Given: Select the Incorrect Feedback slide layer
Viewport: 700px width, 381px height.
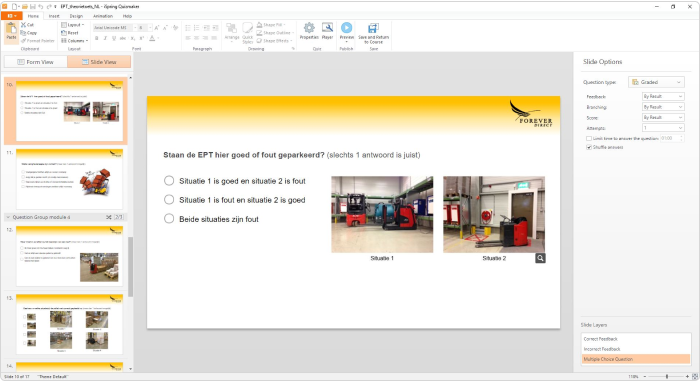Looking at the screenshot, I should coord(636,349).
